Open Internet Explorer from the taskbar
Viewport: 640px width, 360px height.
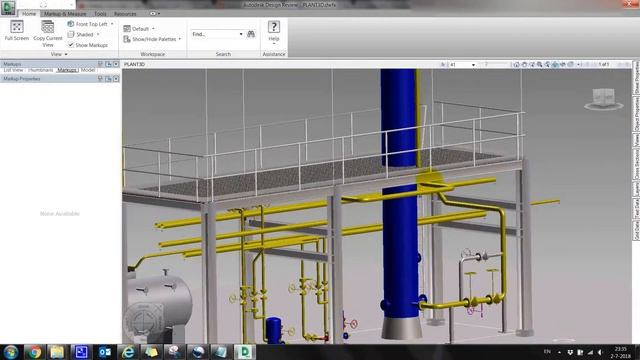tap(128, 352)
